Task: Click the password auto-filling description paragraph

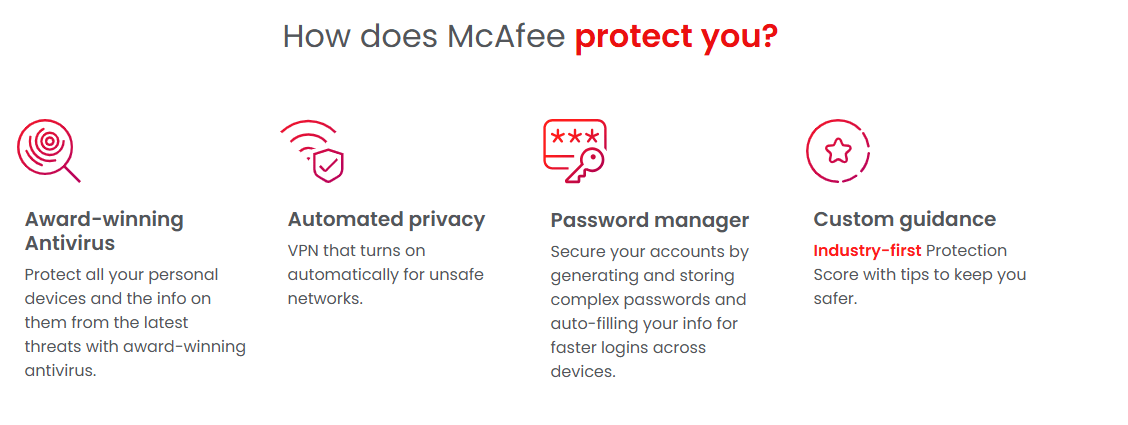Action: click(648, 311)
